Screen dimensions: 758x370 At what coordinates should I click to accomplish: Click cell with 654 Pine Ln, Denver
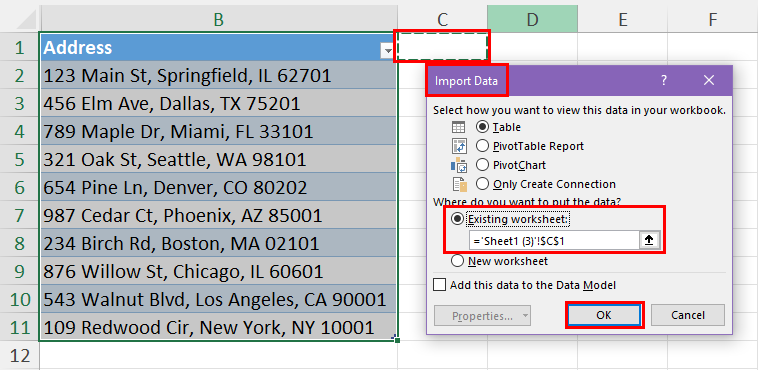pos(219,188)
